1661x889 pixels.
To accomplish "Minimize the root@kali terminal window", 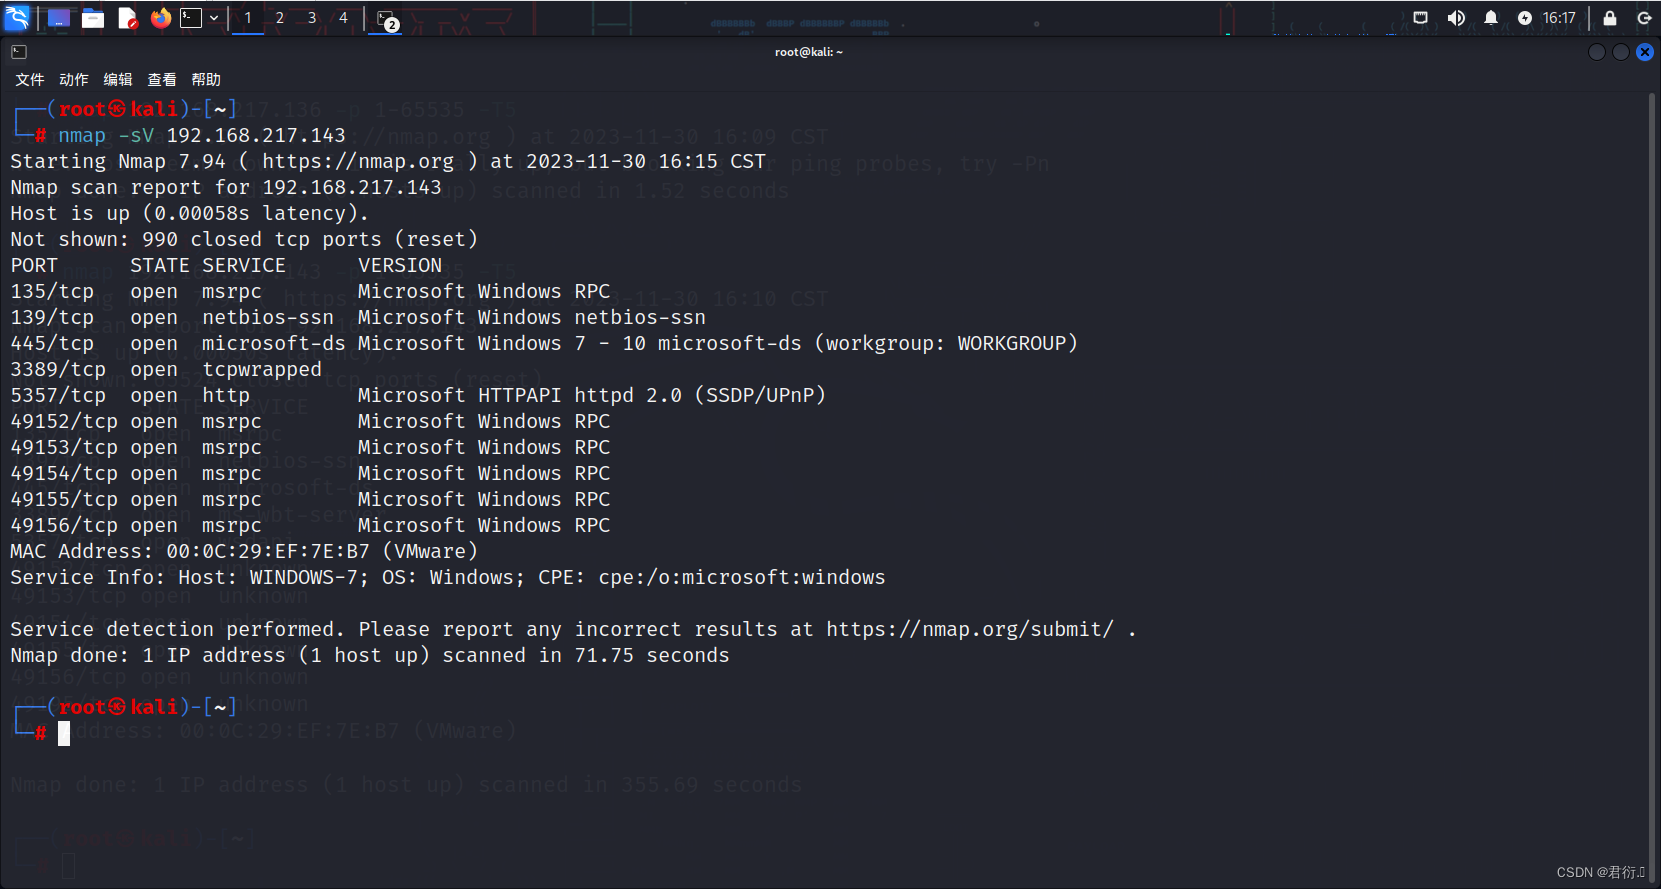I will click(x=1597, y=52).
